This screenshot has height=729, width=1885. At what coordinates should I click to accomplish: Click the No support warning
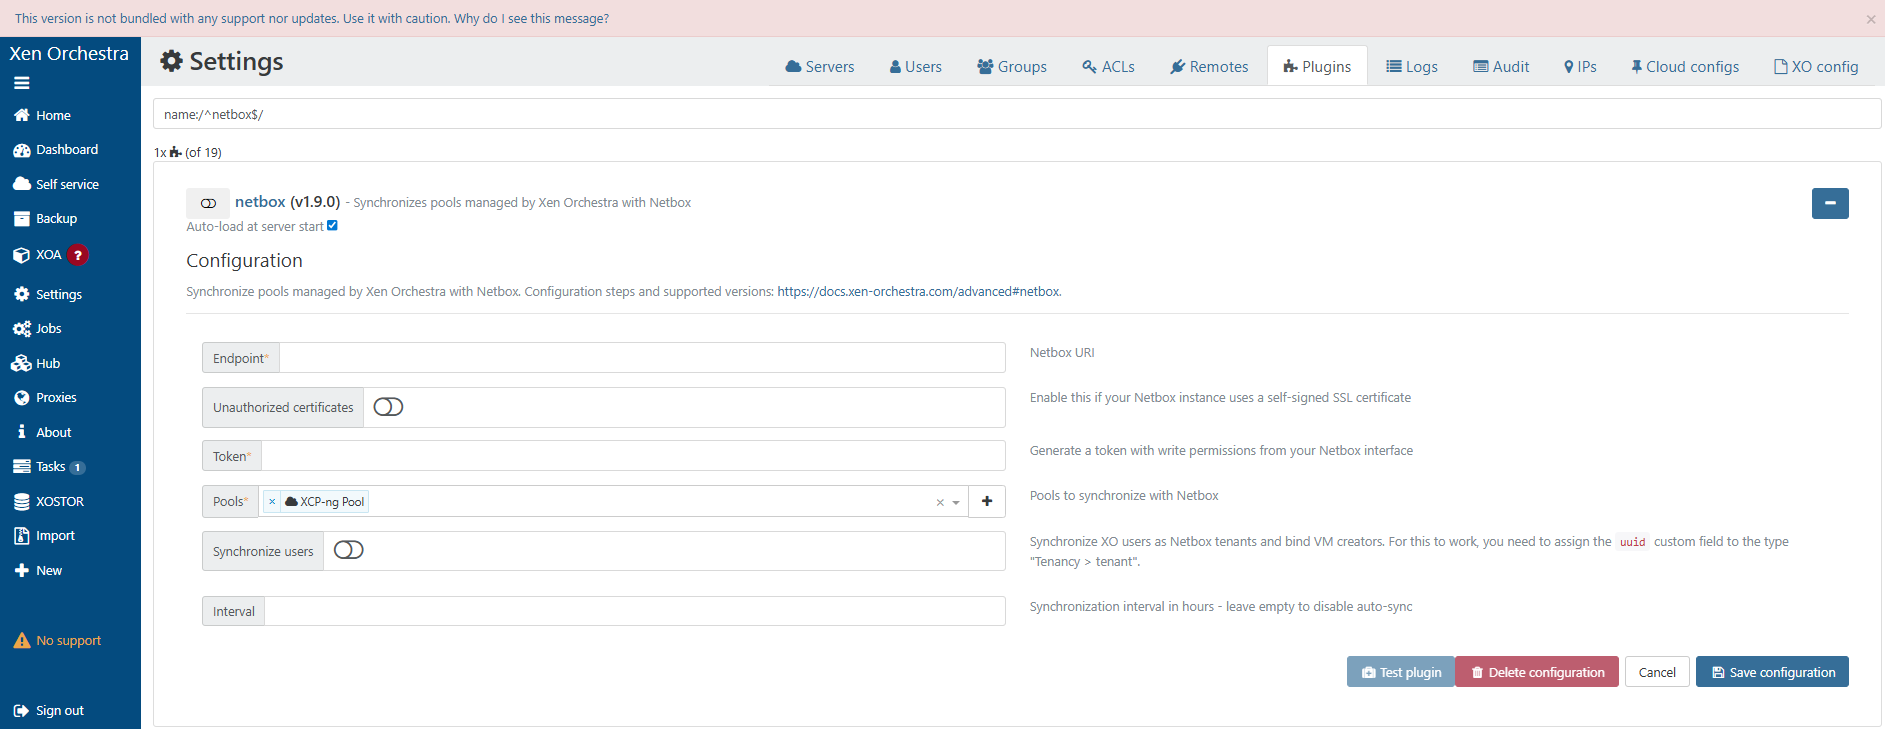[57, 641]
